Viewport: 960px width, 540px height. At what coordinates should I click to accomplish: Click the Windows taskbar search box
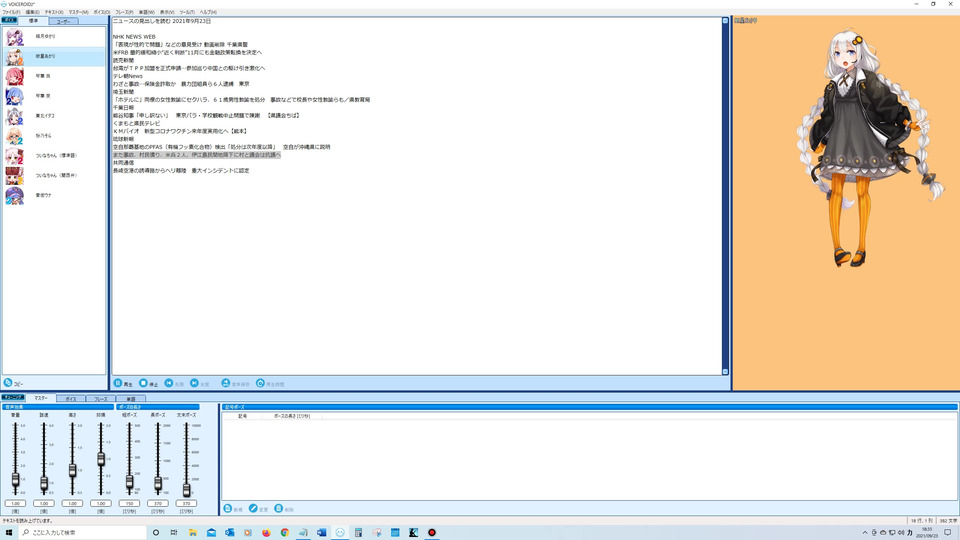pyautogui.click(x=82, y=533)
